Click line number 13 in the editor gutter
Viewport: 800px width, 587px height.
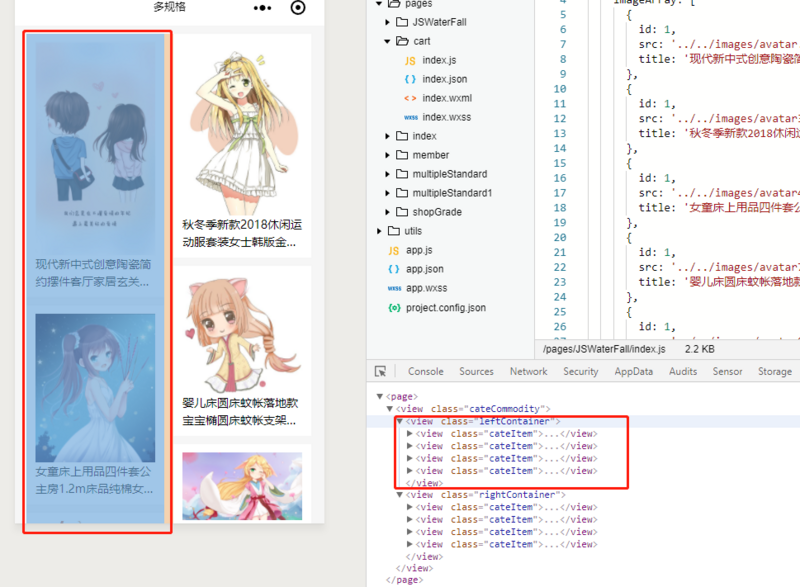(560, 134)
